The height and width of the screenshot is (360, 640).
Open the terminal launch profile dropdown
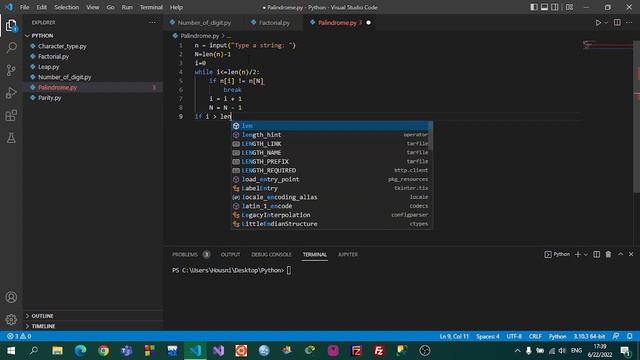[x=586, y=254]
